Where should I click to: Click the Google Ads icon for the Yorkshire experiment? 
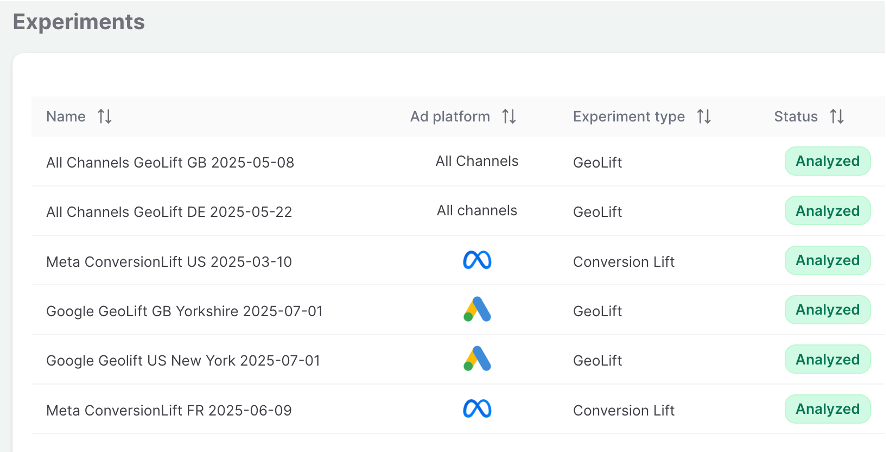[477, 310]
